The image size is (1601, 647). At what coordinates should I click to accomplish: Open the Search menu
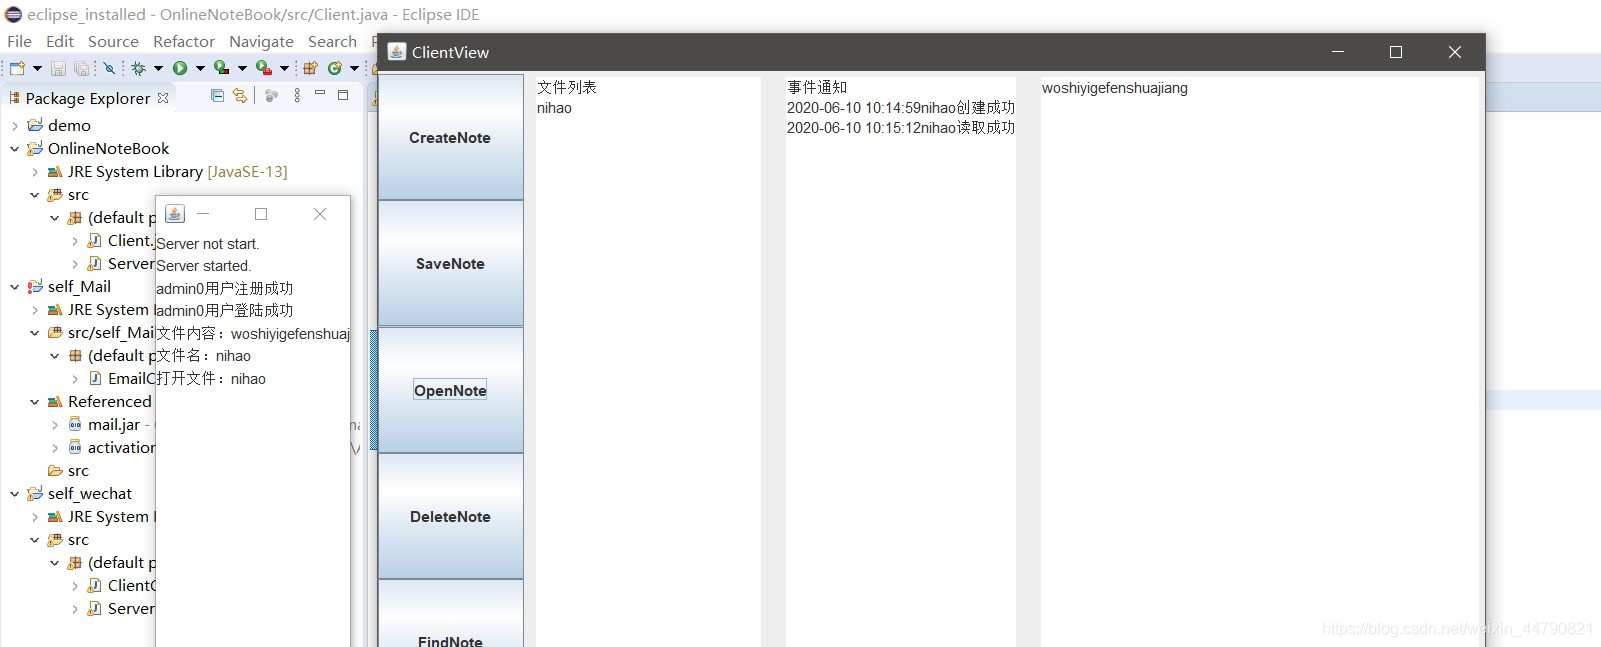(332, 41)
